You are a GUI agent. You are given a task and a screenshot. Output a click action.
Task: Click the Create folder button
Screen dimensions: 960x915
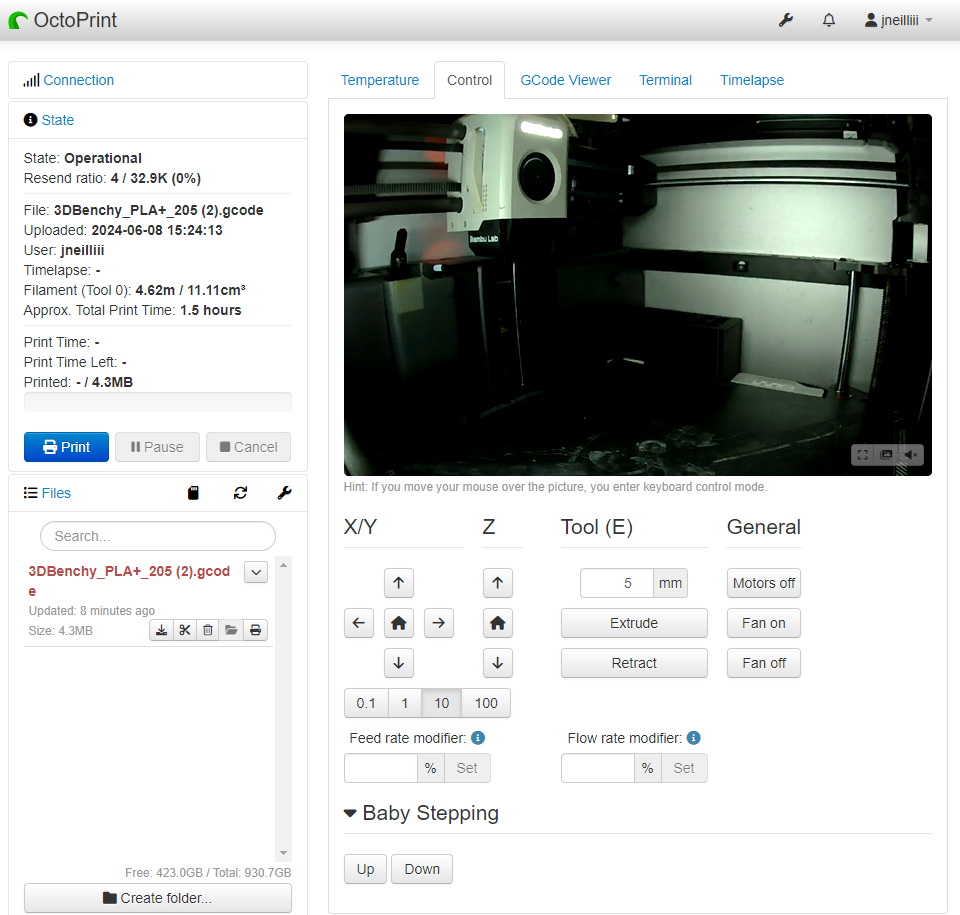(x=158, y=898)
